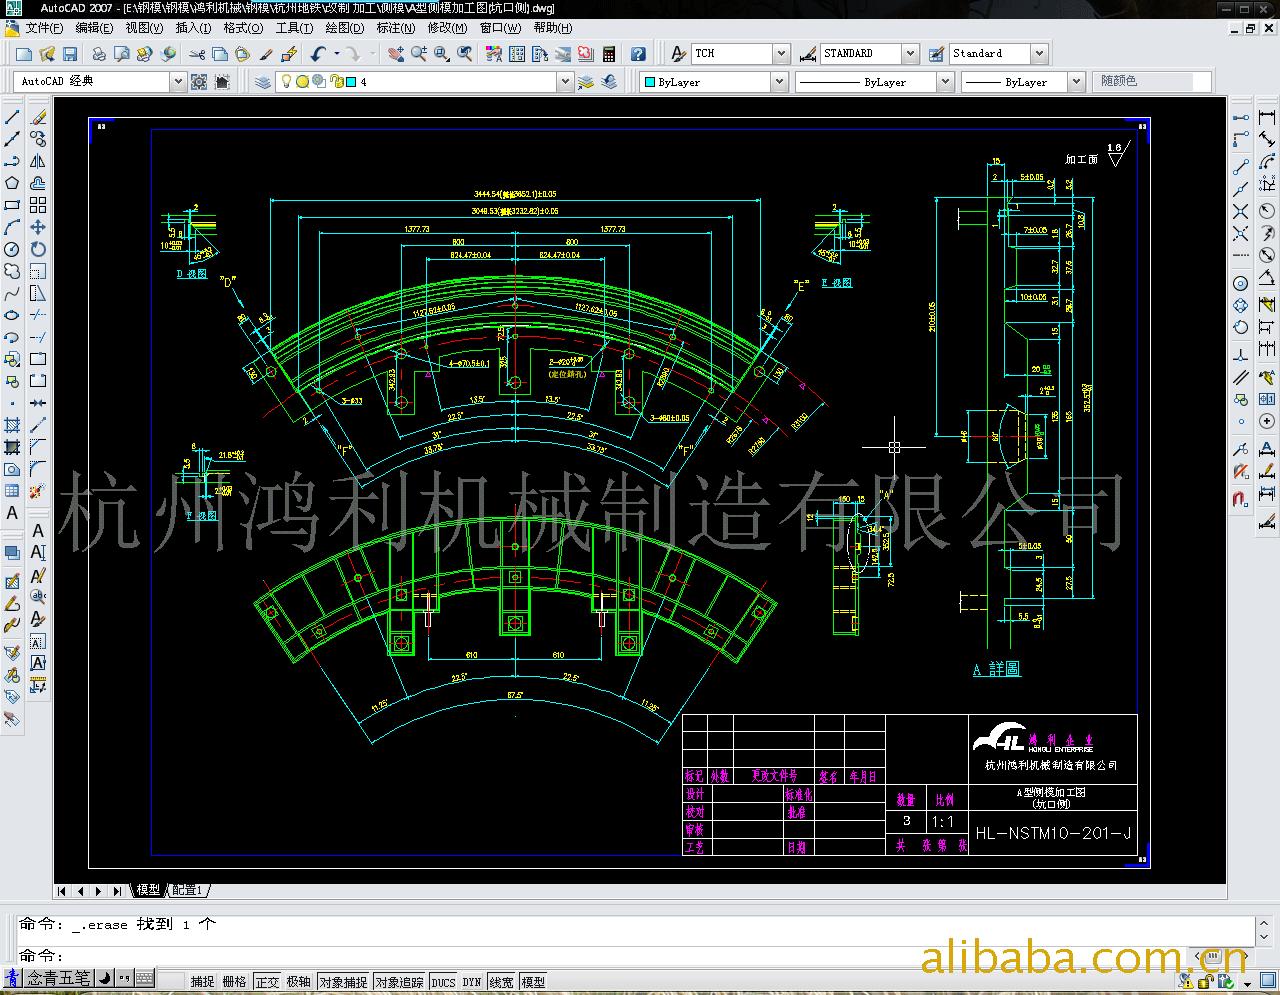Switch to the 配置1 layout tab

tap(187, 890)
